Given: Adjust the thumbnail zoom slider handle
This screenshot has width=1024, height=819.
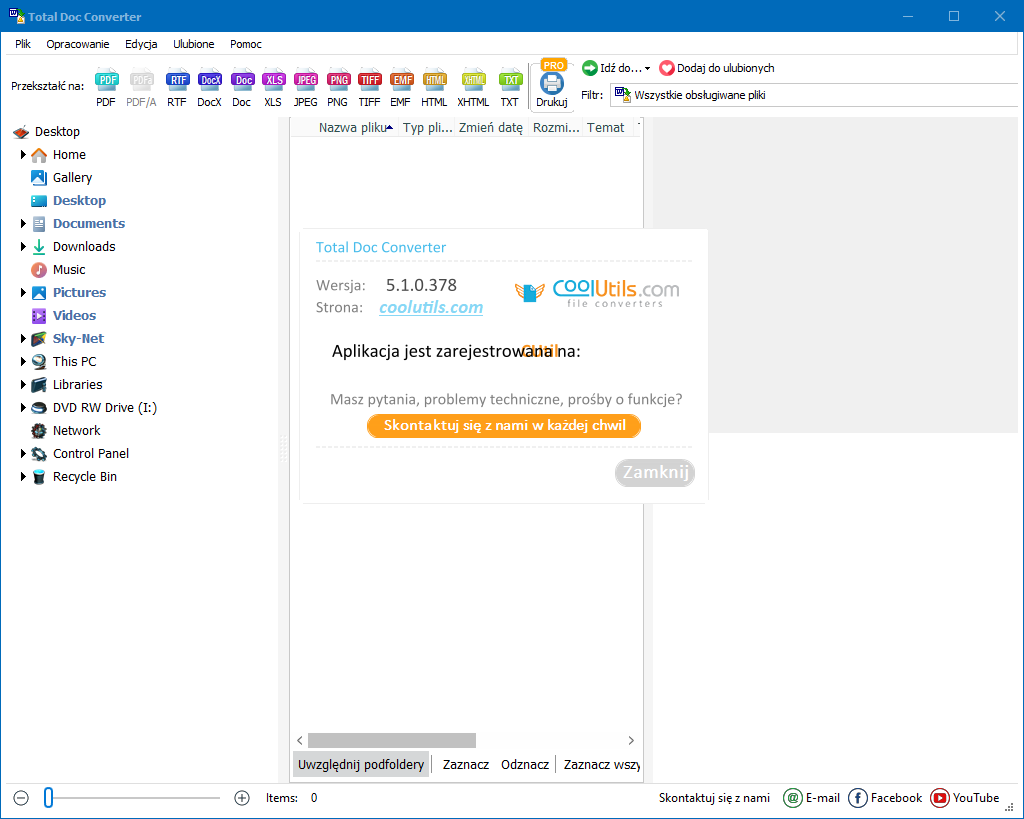Looking at the screenshot, I should (x=48, y=797).
